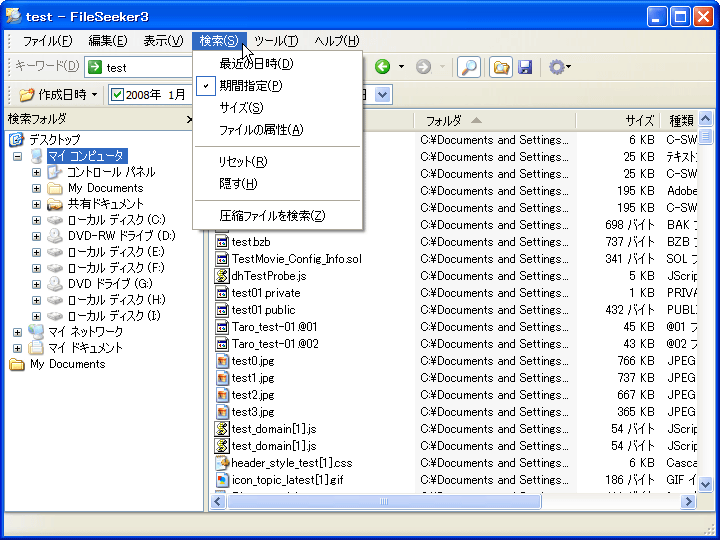The height and width of the screenshot is (540, 720).
Task: Select 圧縮ファイルを検索(Z) menu entry
Action: click(278, 215)
